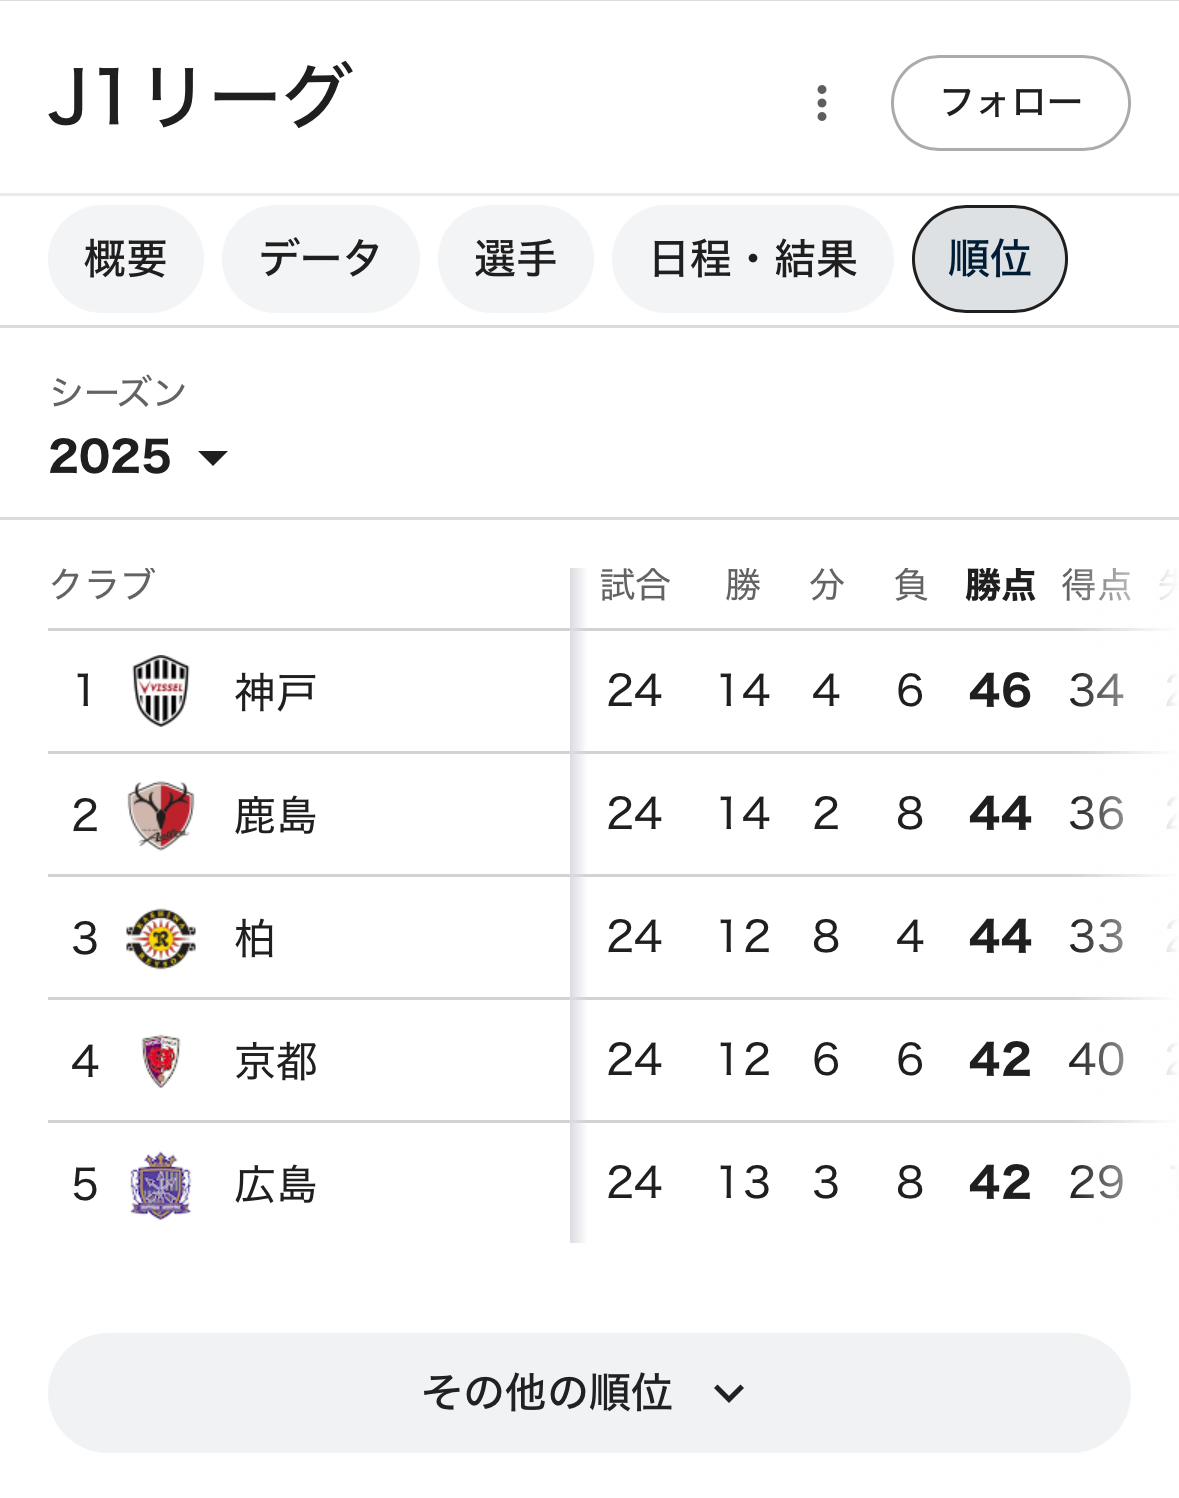Select the 順位 tab
Viewport: 1179px width, 1498px height.
pyautogui.click(x=990, y=259)
